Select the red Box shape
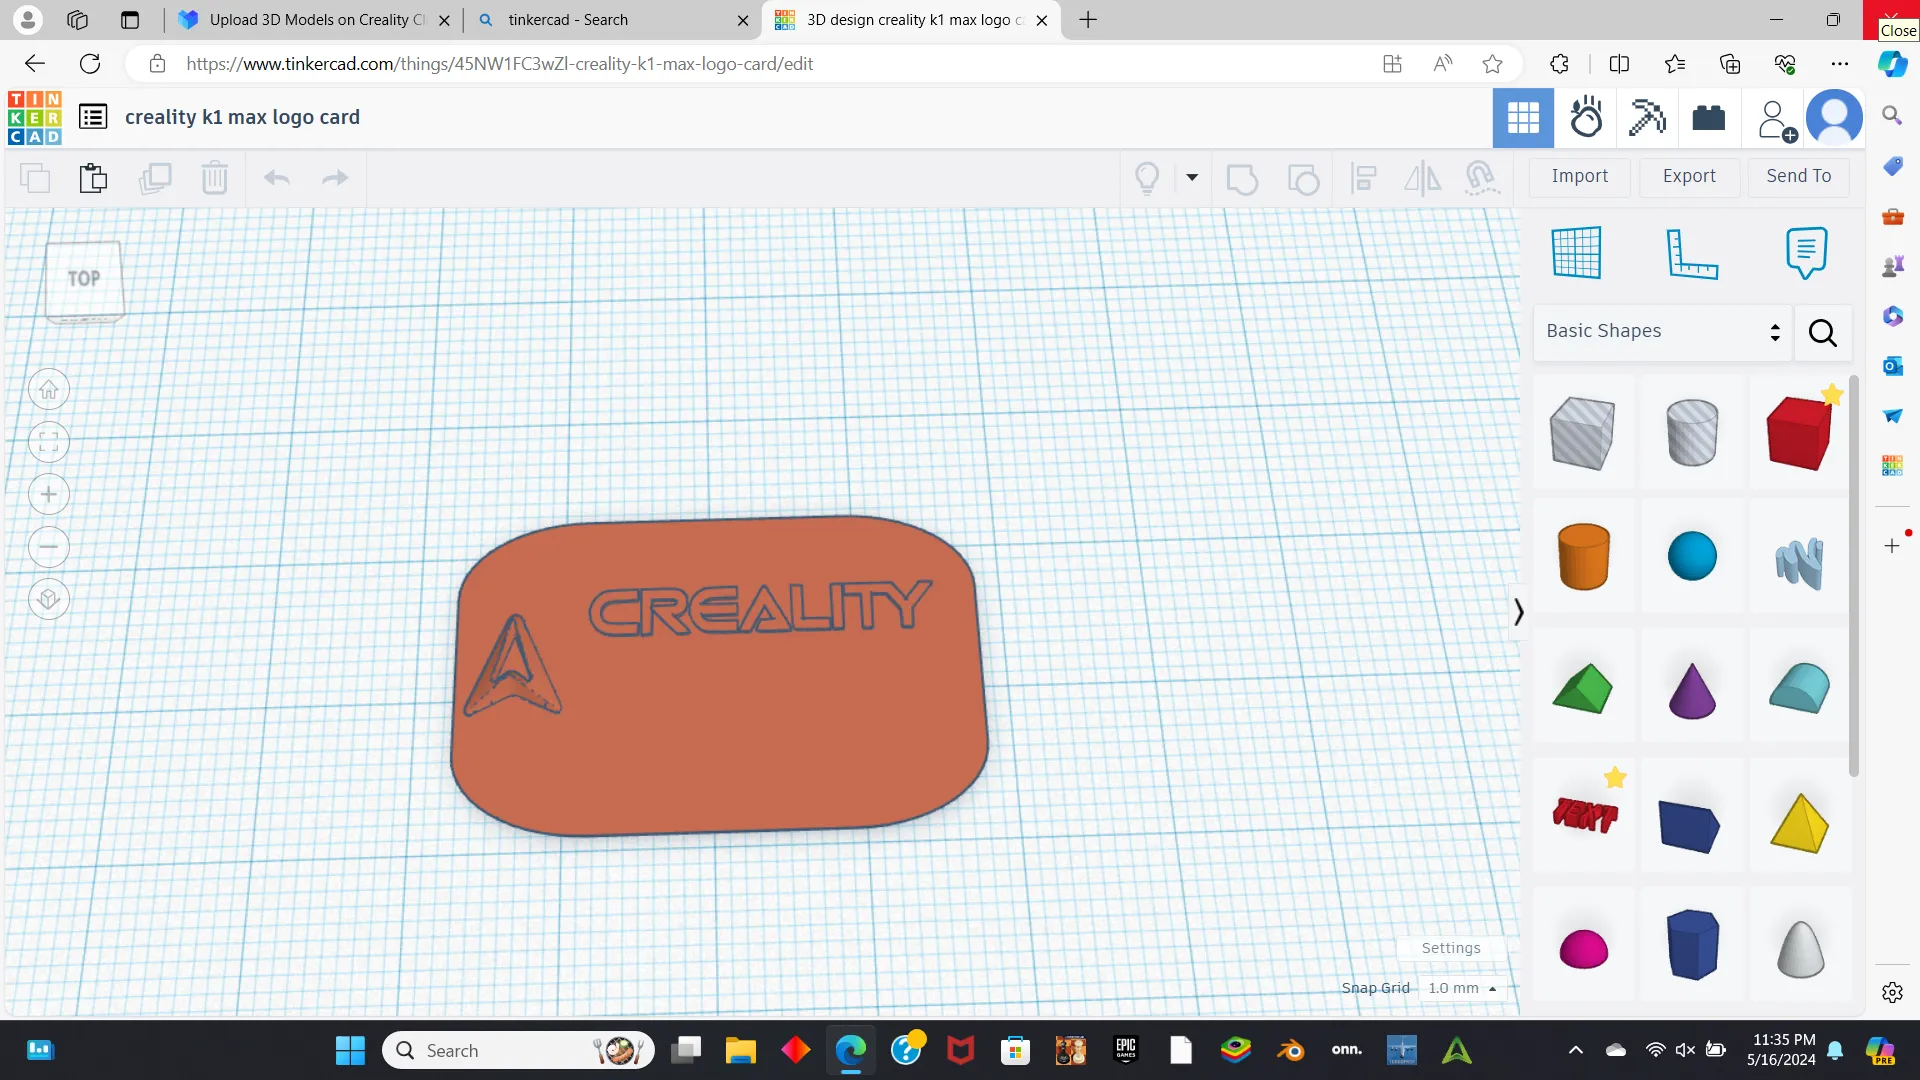Image resolution: width=1920 pixels, height=1080 pixels. point(1800,433)
